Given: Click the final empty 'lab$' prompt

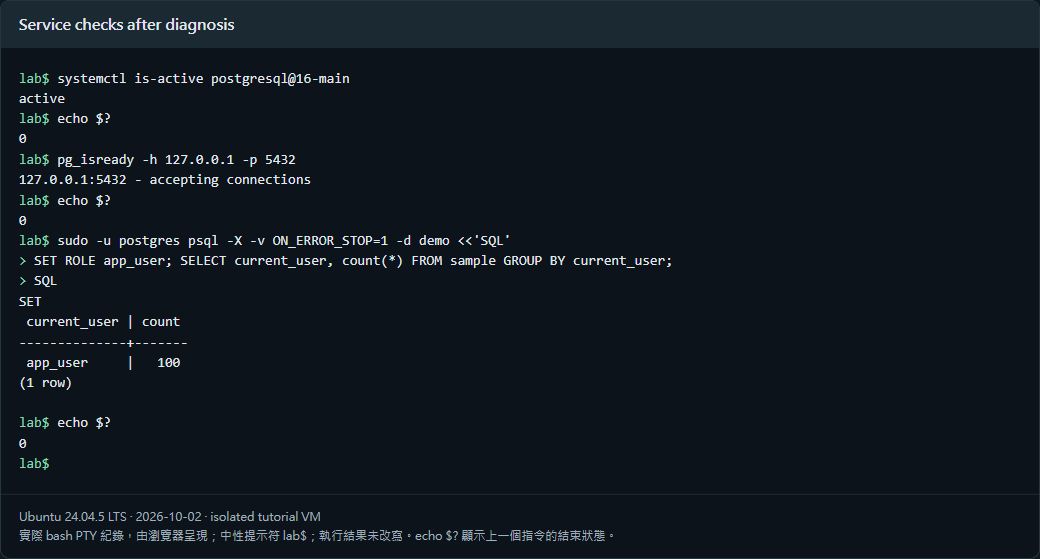Looking at the screenshot, I should [x=34, y=464].
